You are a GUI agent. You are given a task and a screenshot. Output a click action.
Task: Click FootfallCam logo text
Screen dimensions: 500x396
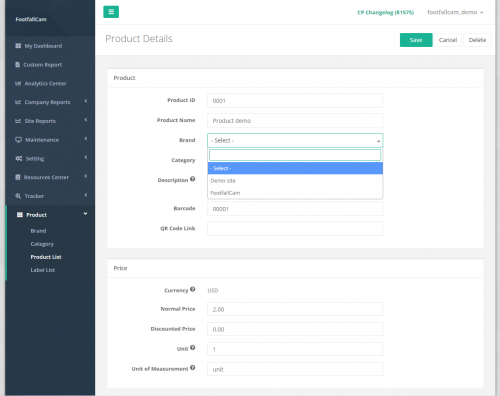[31, 19]
